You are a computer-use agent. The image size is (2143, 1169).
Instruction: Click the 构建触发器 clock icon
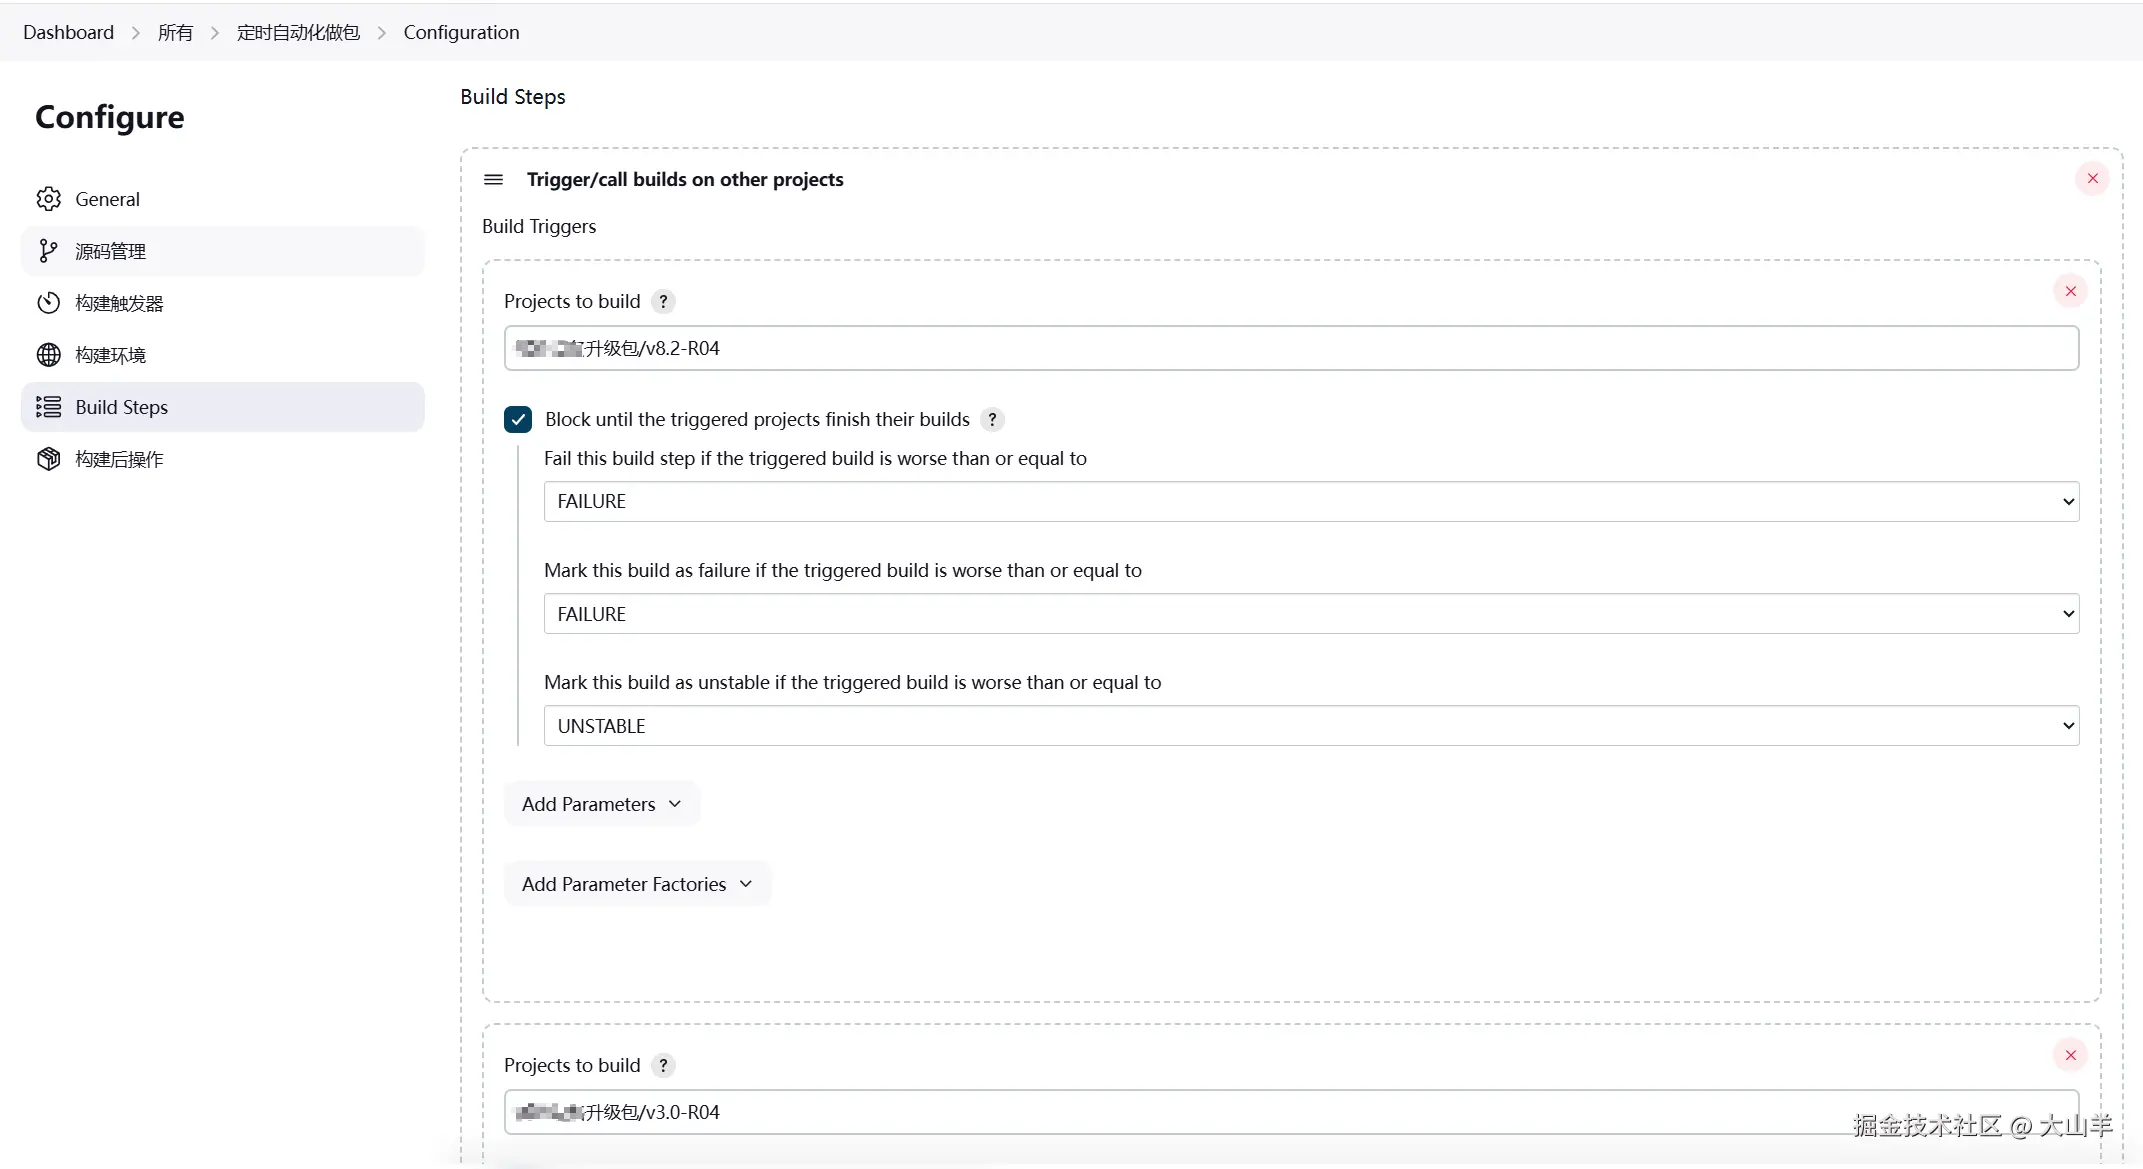click(x=48, y=303)
